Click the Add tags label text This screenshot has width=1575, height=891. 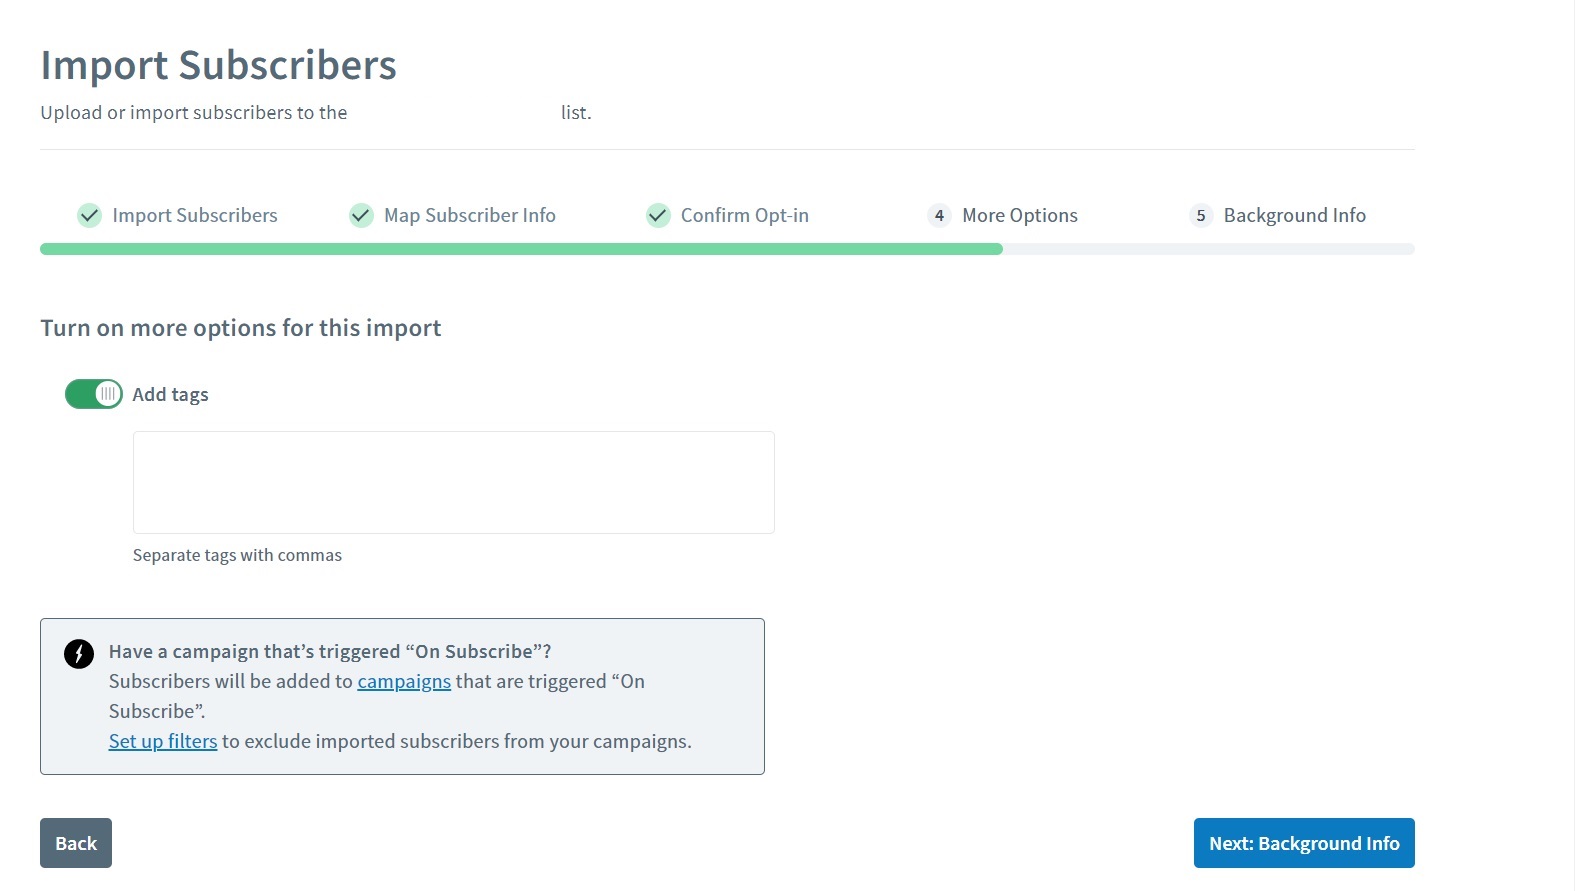[x=171, y=395]
